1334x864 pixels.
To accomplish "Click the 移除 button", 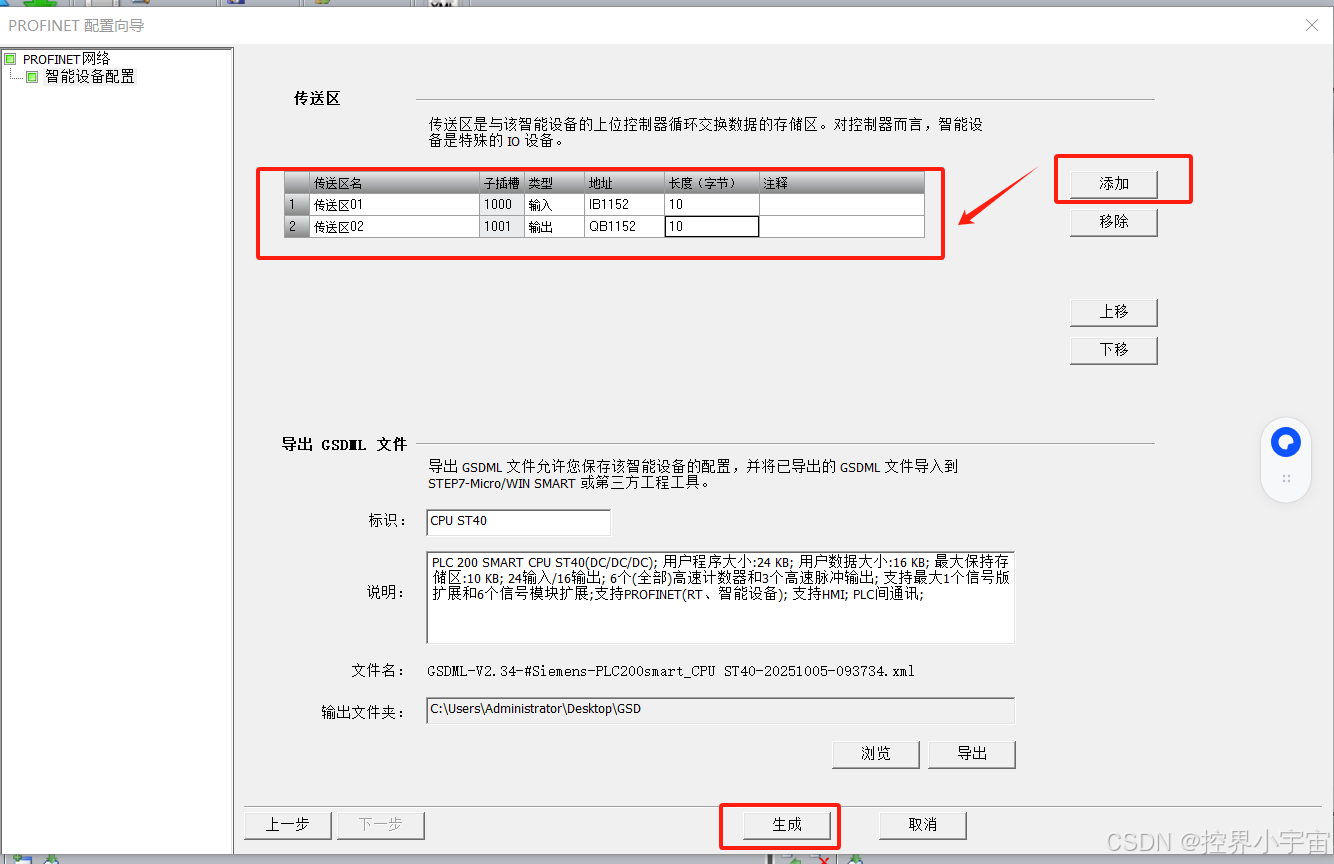I will coord(1113,222).
